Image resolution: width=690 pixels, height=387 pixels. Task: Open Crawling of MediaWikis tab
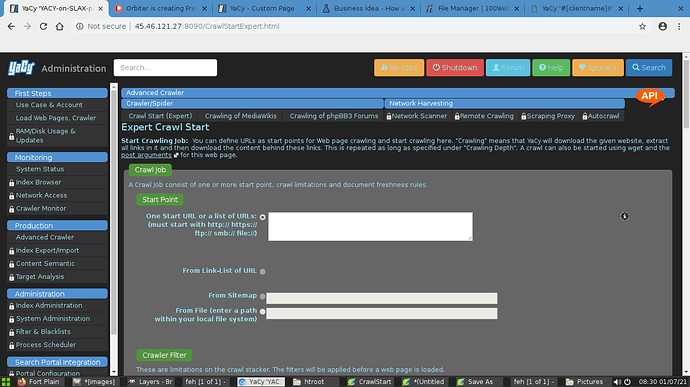tap(241, 116)
